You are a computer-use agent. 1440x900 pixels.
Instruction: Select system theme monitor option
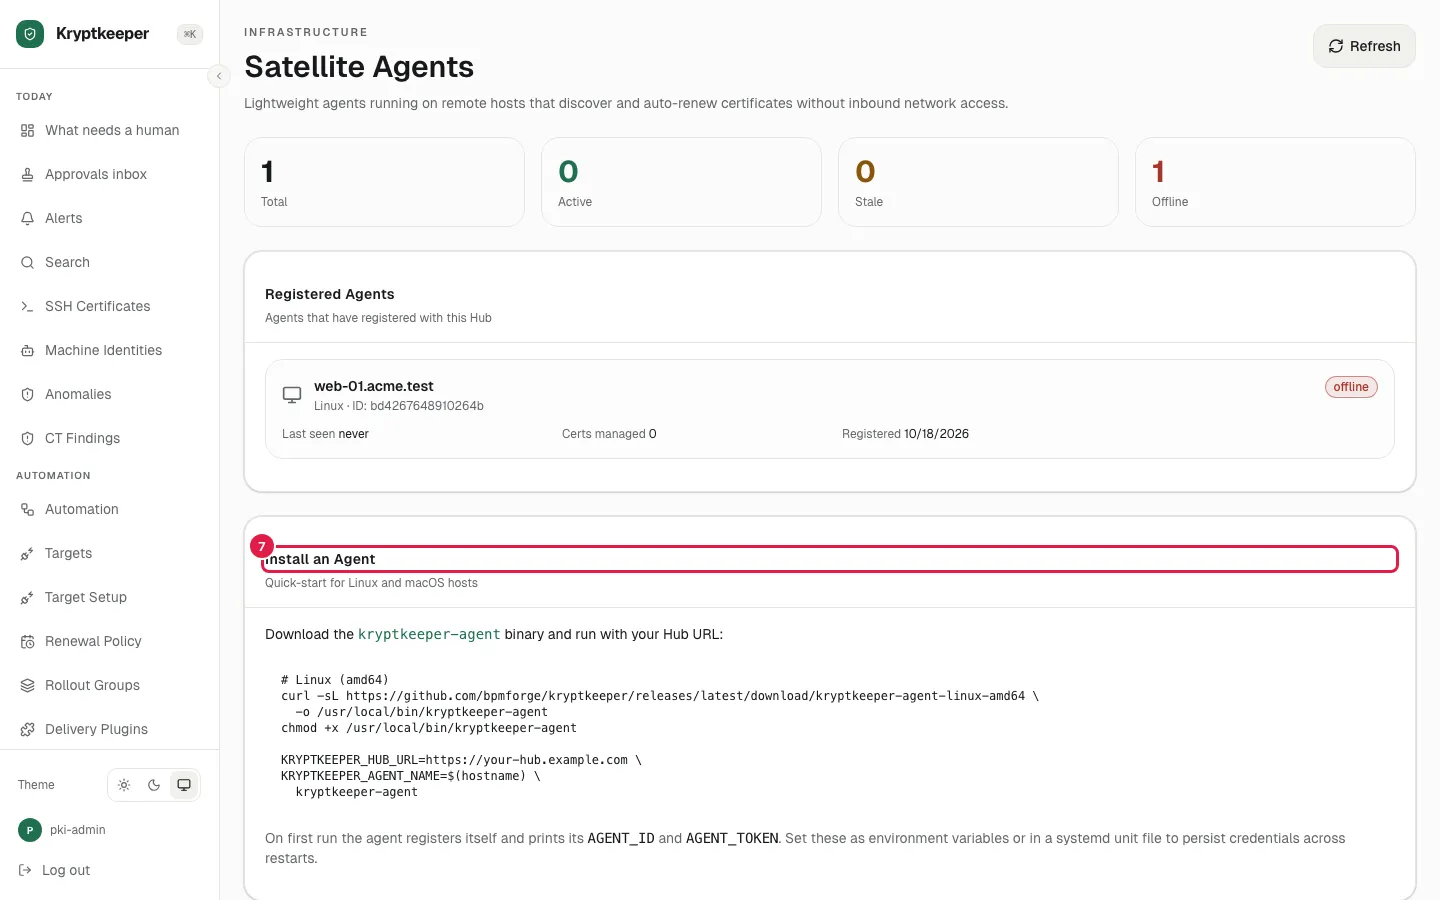click(x=184, y=785)
